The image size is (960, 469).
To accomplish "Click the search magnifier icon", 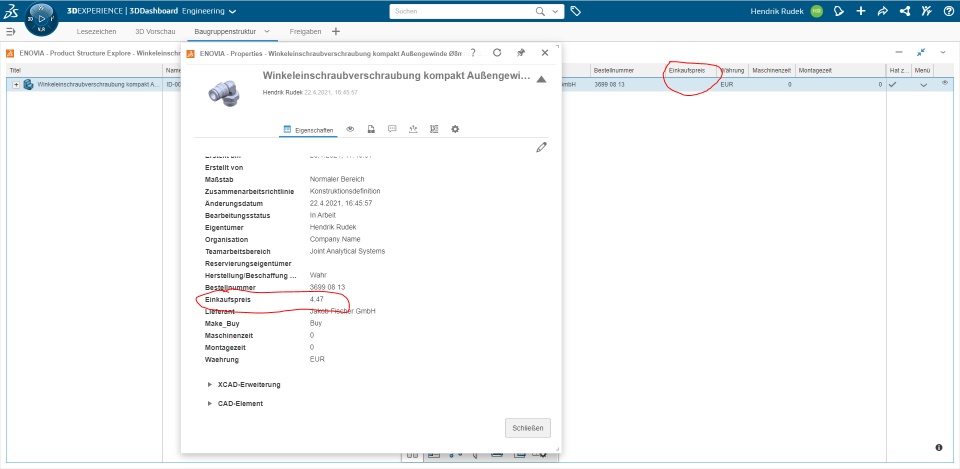I will point(541,11).
